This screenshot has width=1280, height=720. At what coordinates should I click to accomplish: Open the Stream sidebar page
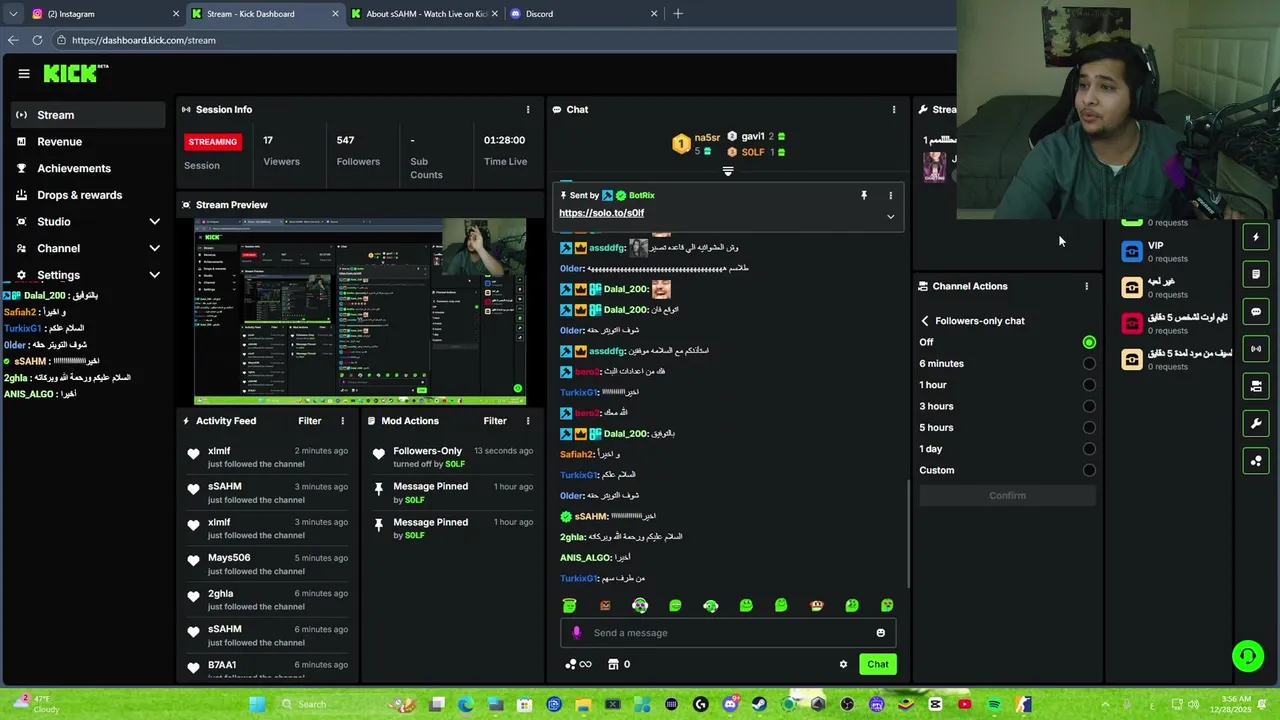88,115
